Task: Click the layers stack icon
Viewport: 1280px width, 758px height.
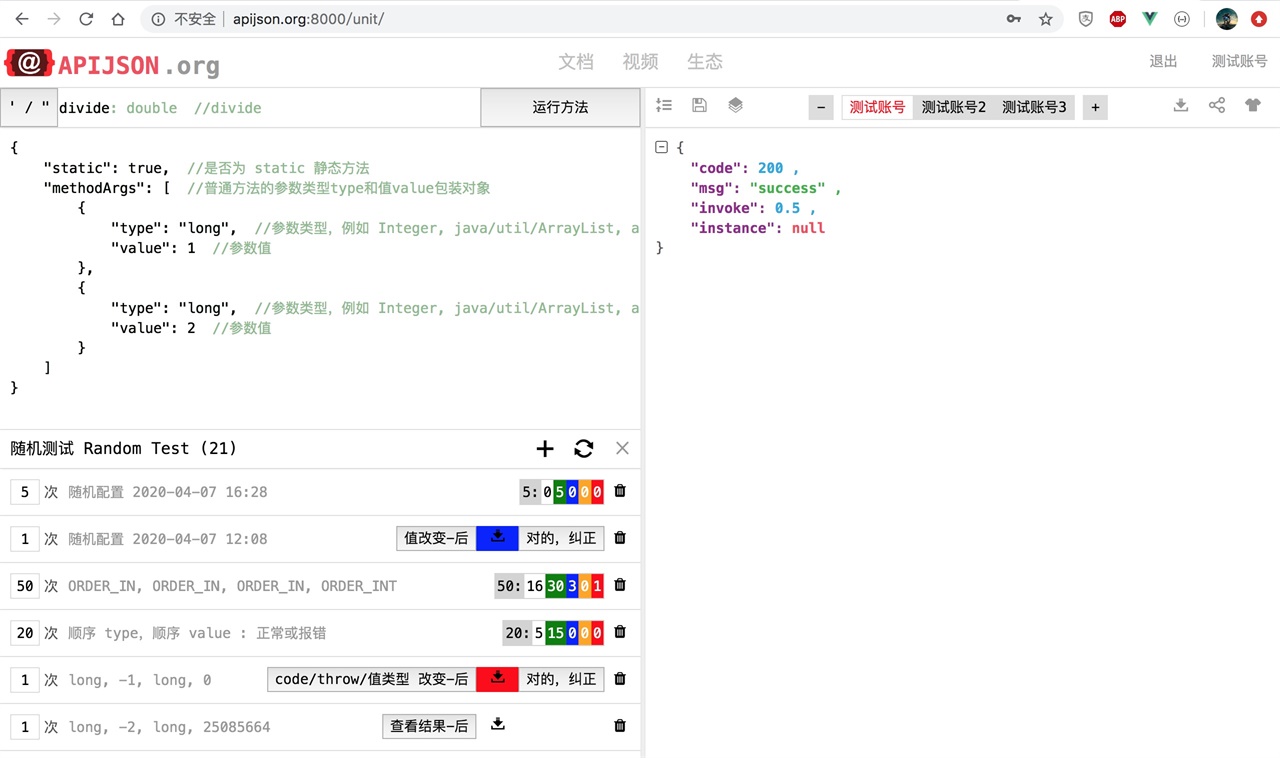Action: (x=735, y=105)
